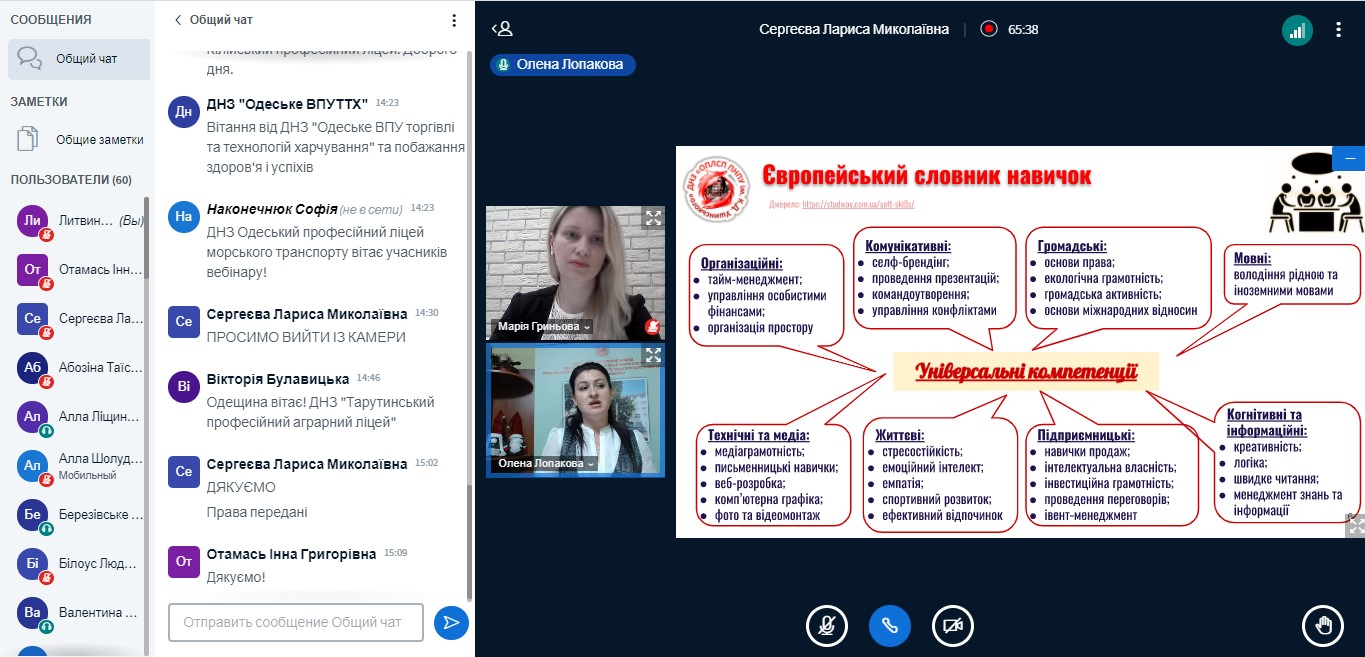The height and width of the screenshot is (657, 1365).
Task: Make Марія Гриньова's webcam fullscreen
Action: tap(653, 218)
